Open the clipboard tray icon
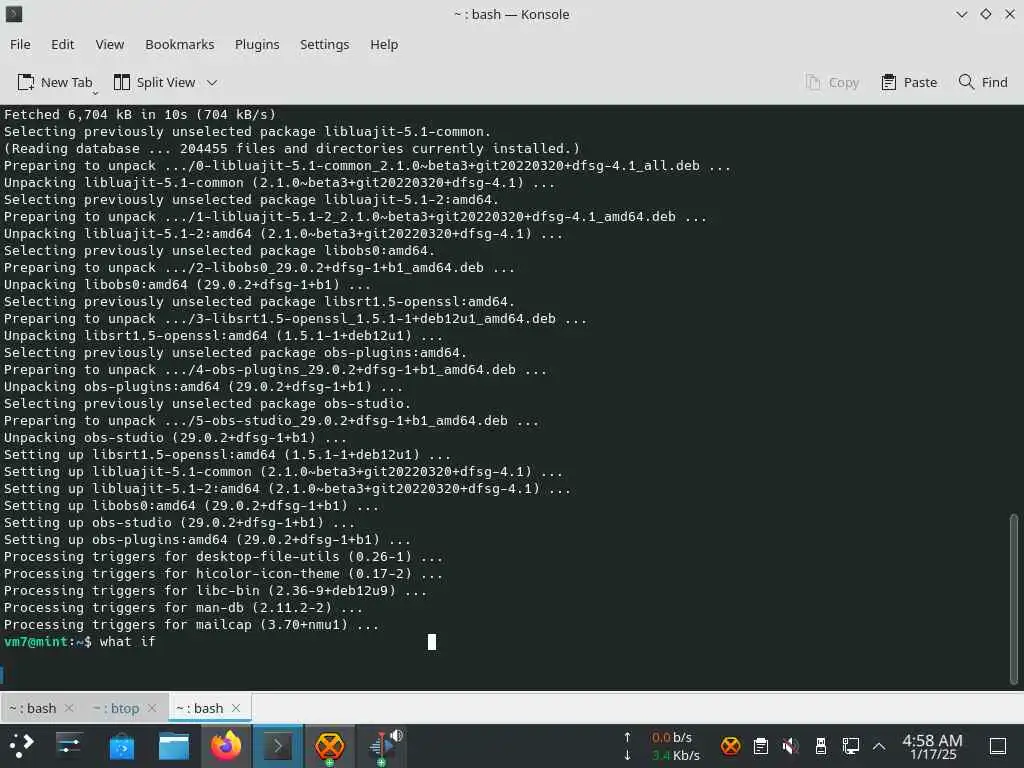 pyautogui.click(x=761, y=746)
